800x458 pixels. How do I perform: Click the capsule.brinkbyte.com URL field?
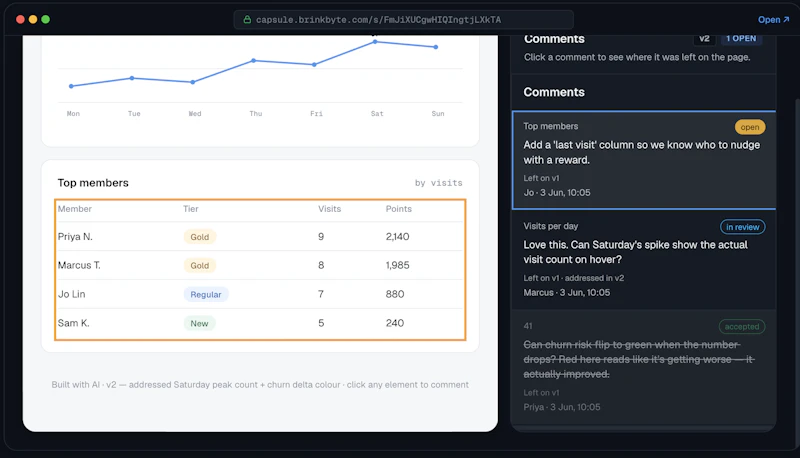pos(403,19)
